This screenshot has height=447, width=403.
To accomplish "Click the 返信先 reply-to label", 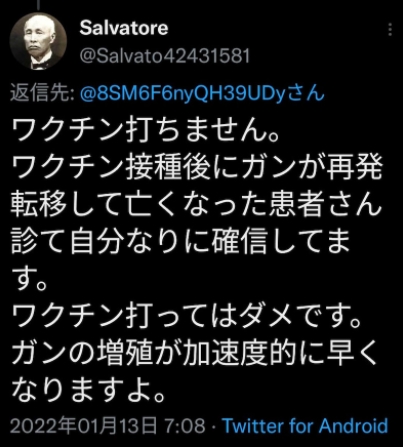I will (x=42, y=94).
